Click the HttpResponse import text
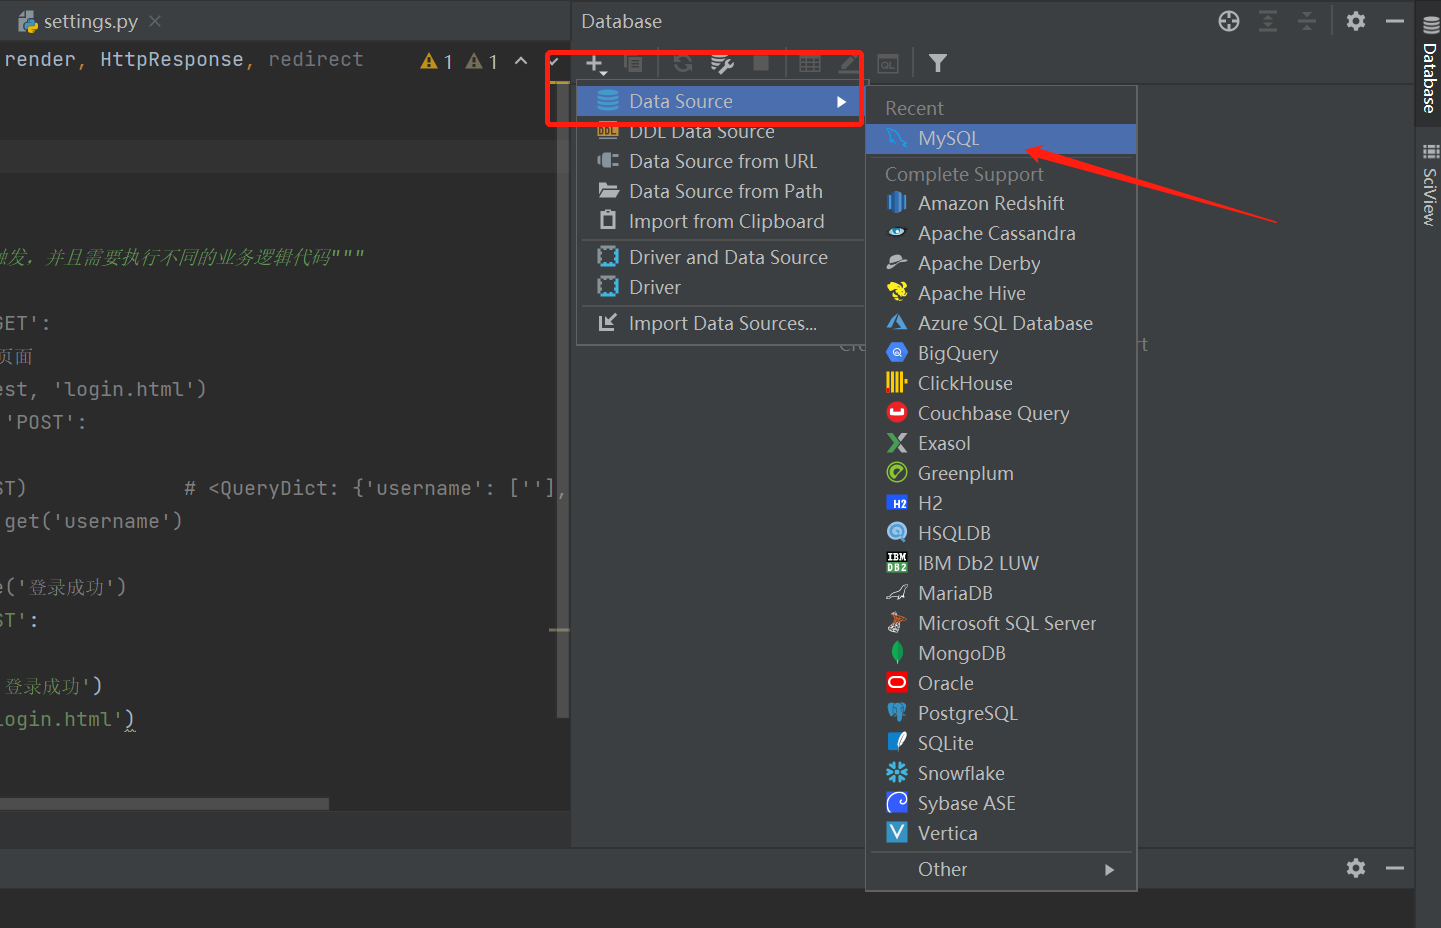The width and height of the screenshot is (1441, 928). (171, 60)
